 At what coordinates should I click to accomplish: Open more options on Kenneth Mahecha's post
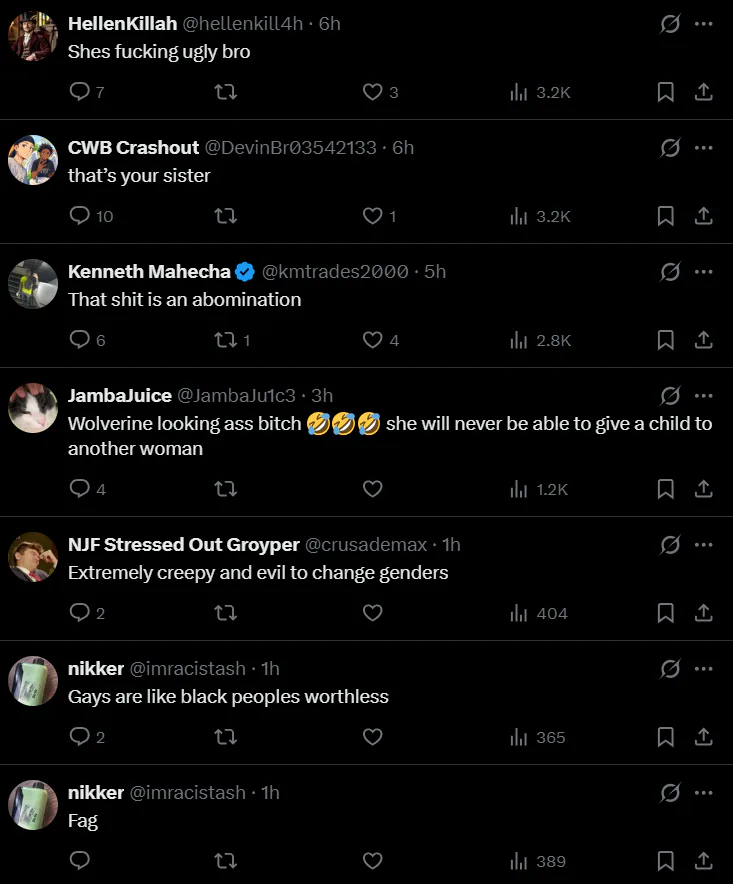[703, 272]
